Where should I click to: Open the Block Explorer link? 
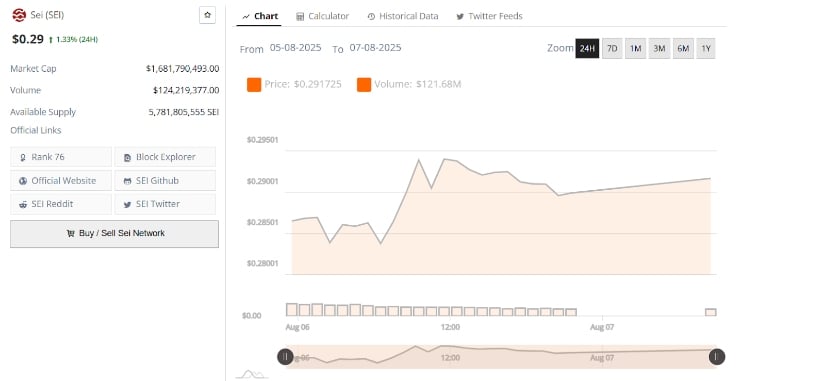click(x=165, y=157)
